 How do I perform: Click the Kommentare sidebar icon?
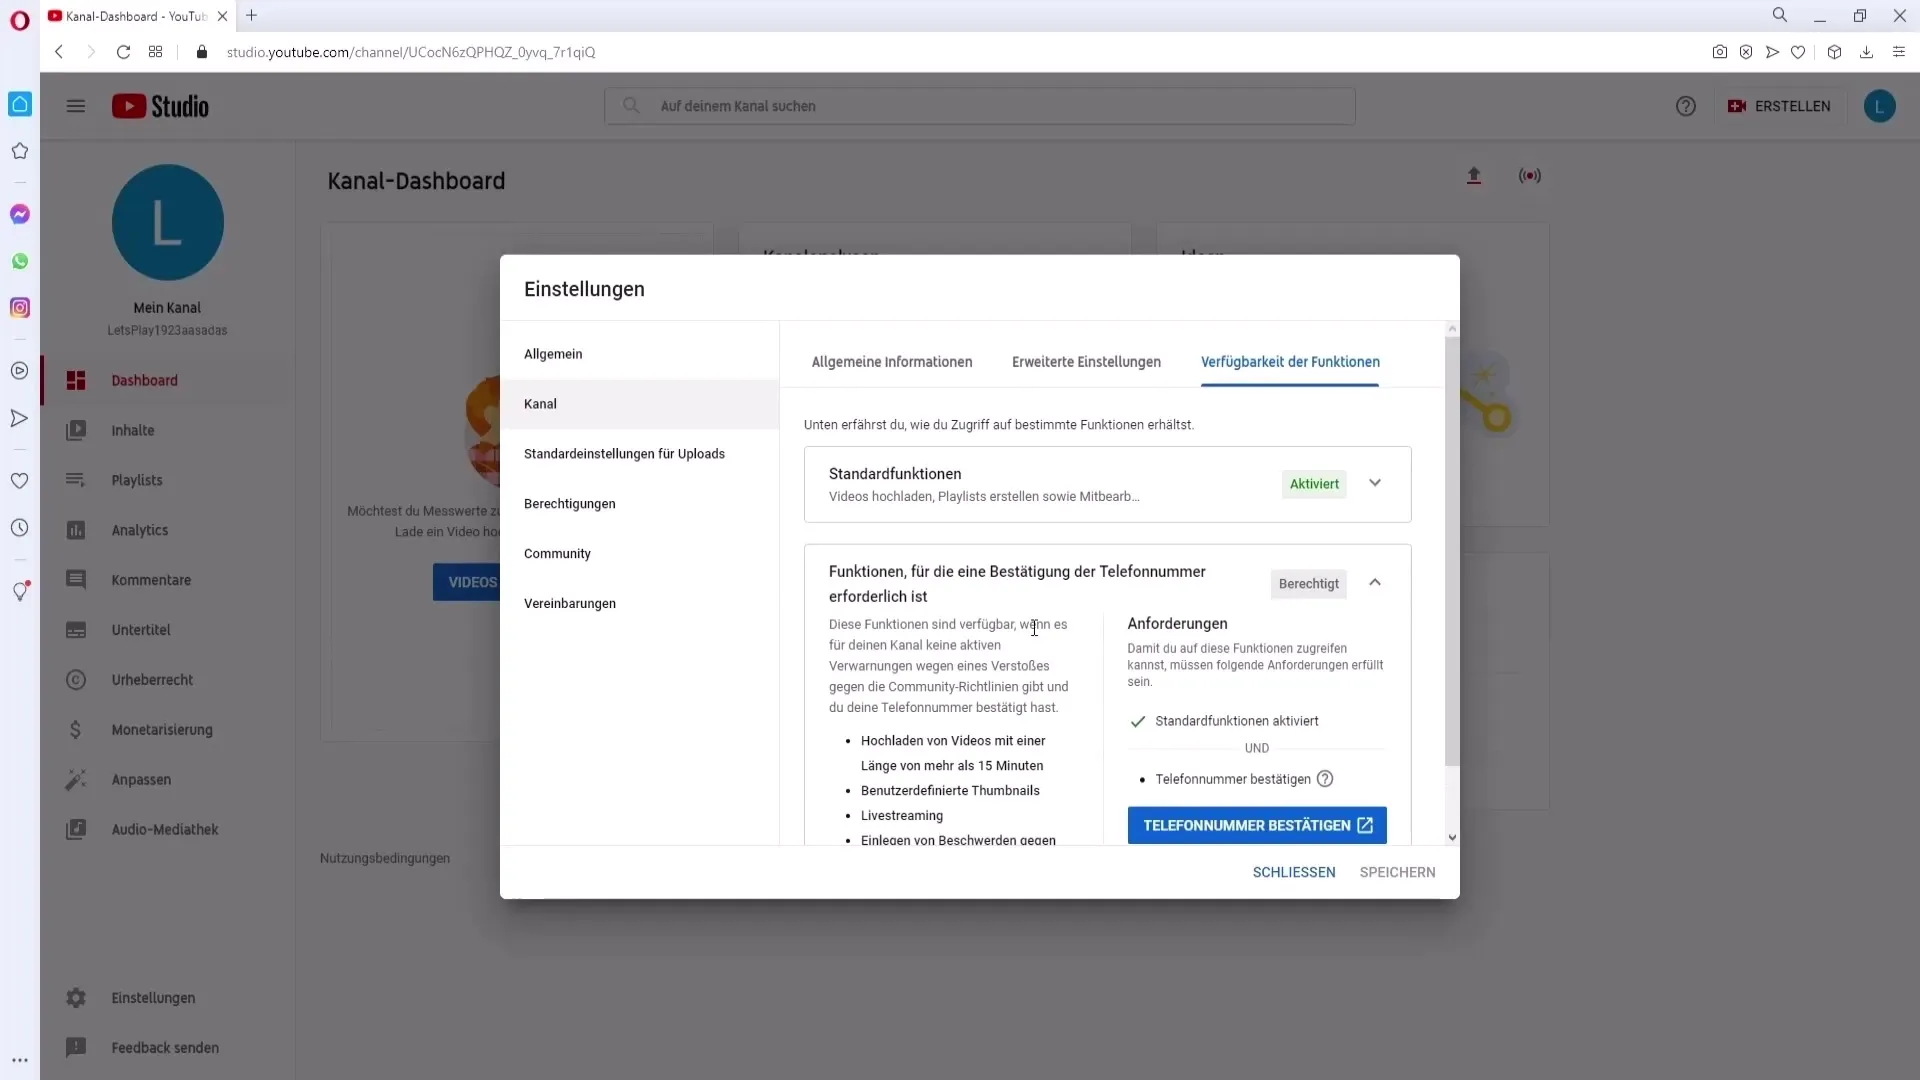click(x=75, y=579)
